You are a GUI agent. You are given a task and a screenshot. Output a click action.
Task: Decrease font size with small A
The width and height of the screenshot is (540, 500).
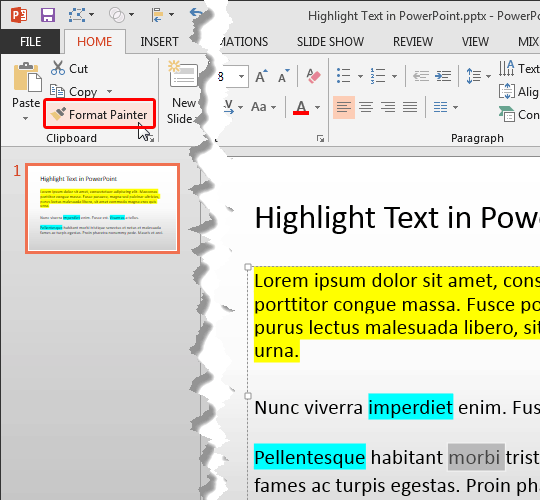[x=283, y=76]
